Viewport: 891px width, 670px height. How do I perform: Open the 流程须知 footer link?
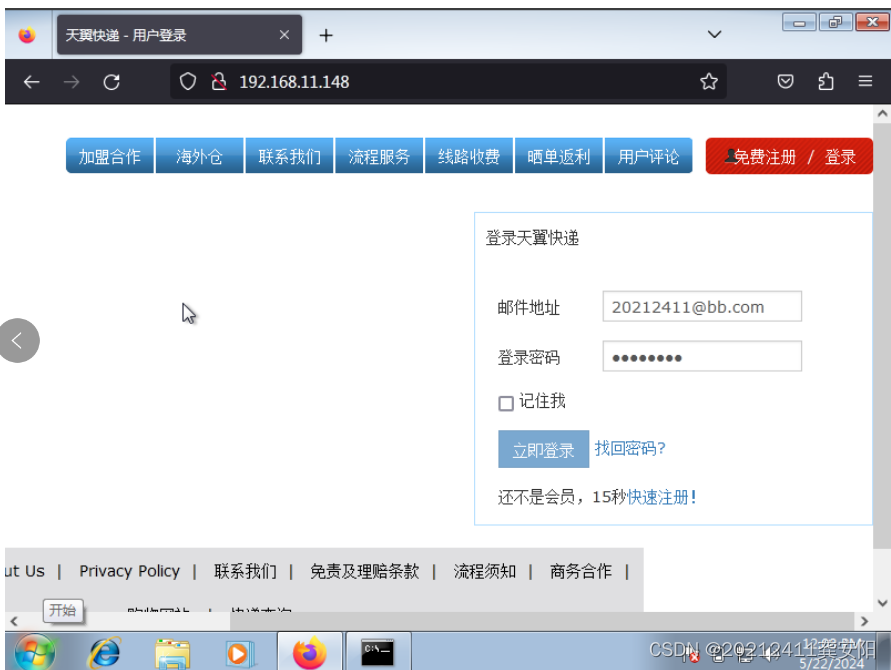(484, 571)
